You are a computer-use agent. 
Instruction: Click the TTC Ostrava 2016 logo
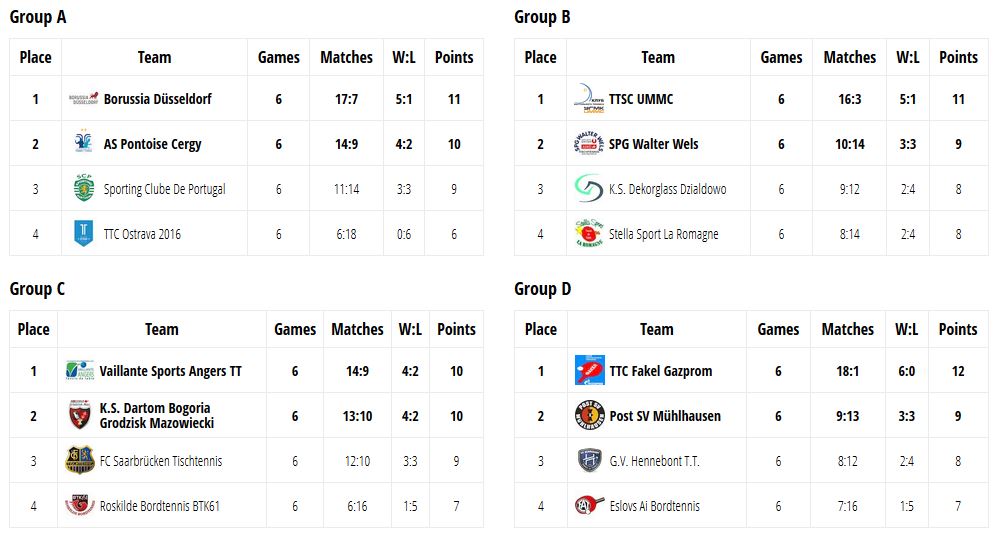pos(83,234)
